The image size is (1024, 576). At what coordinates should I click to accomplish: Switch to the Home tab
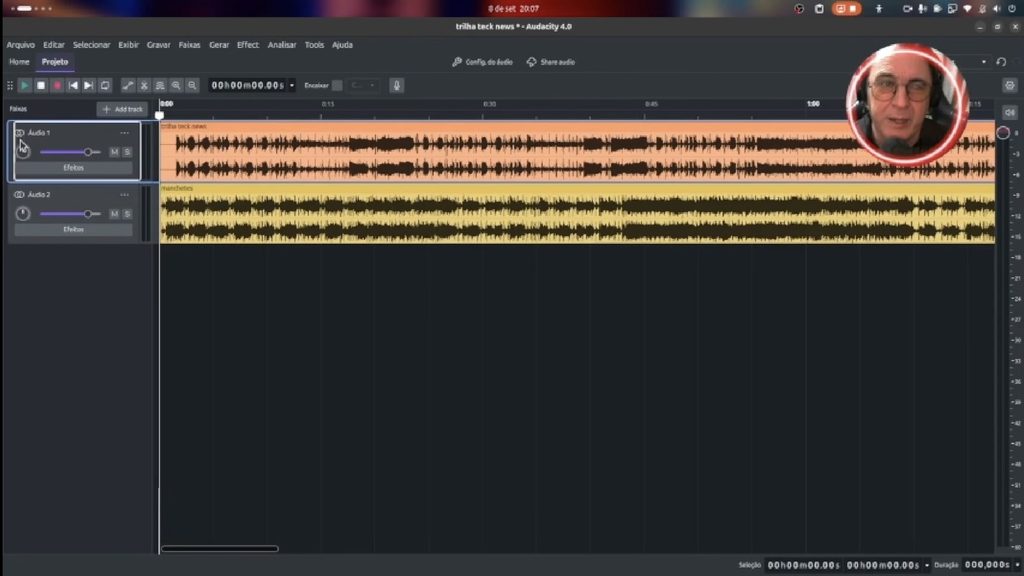[20, 62]
